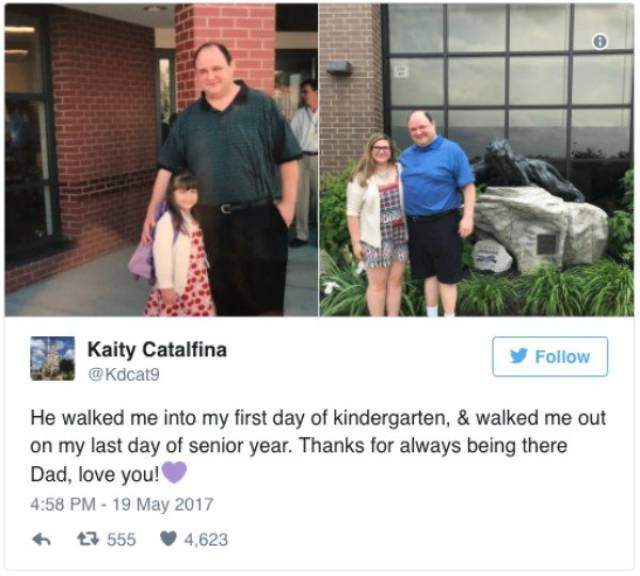Open the 4:58 PM - 19 May 2017 timestamp

click(x=122, y=504)
